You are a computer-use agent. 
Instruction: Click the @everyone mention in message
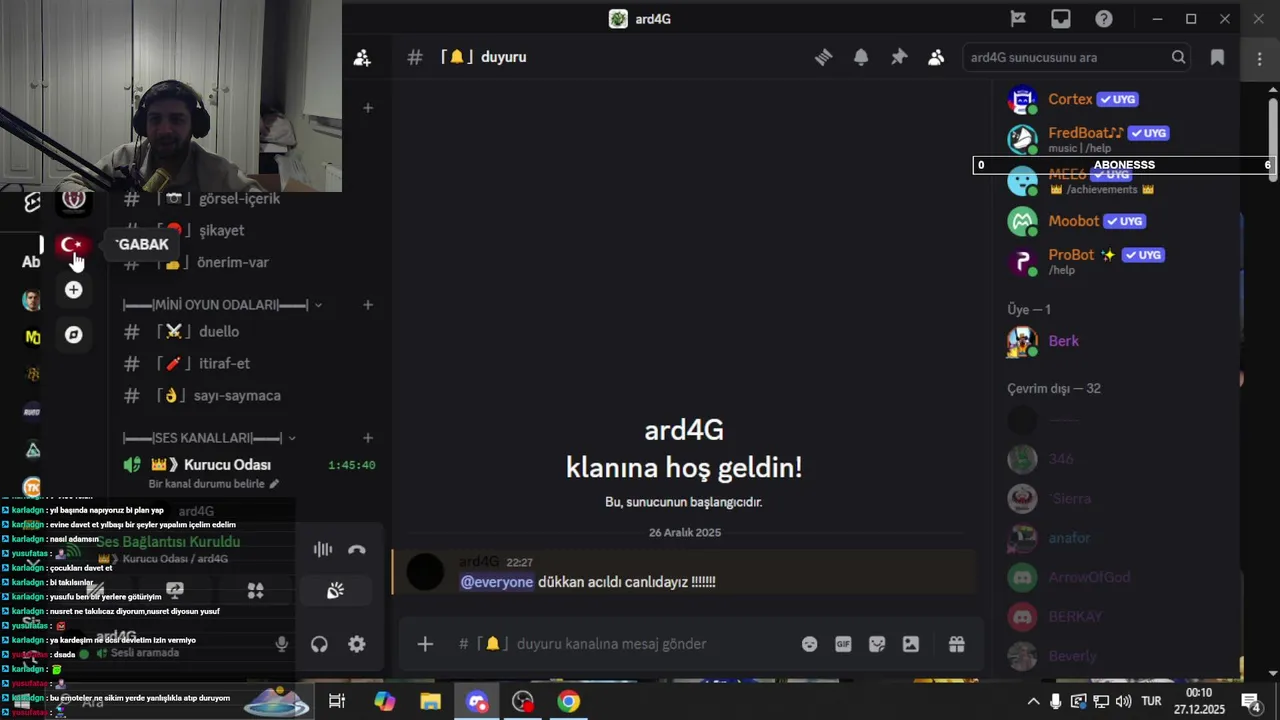tap(497, 582)
